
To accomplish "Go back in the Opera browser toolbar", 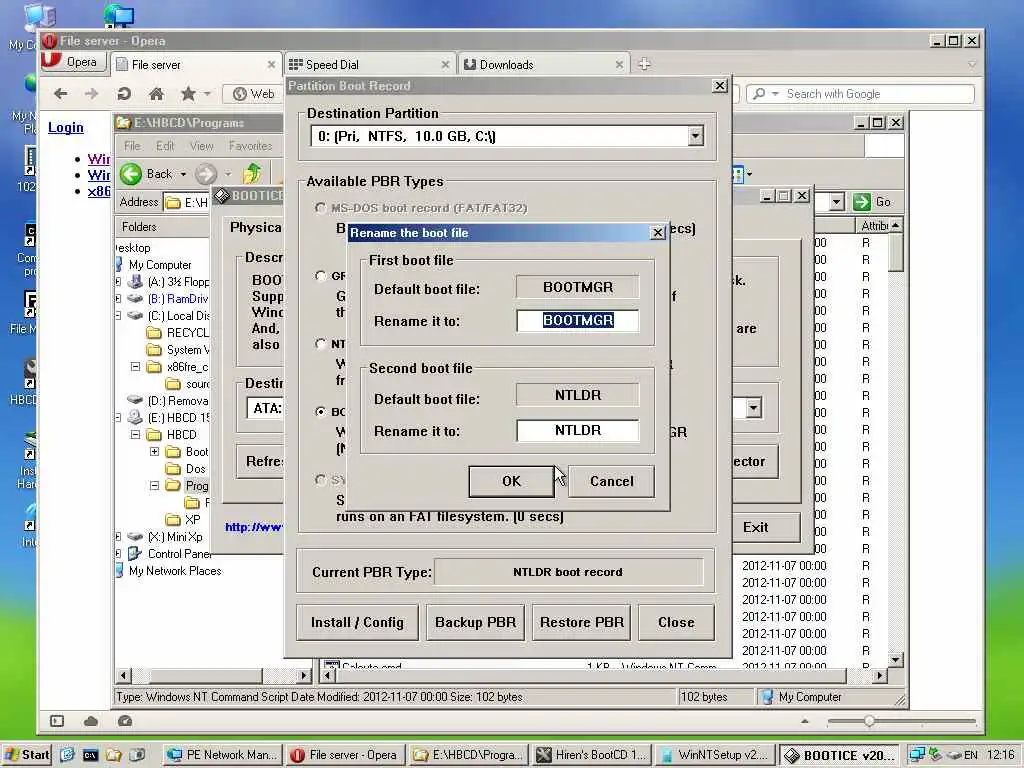I will point(61,94).
